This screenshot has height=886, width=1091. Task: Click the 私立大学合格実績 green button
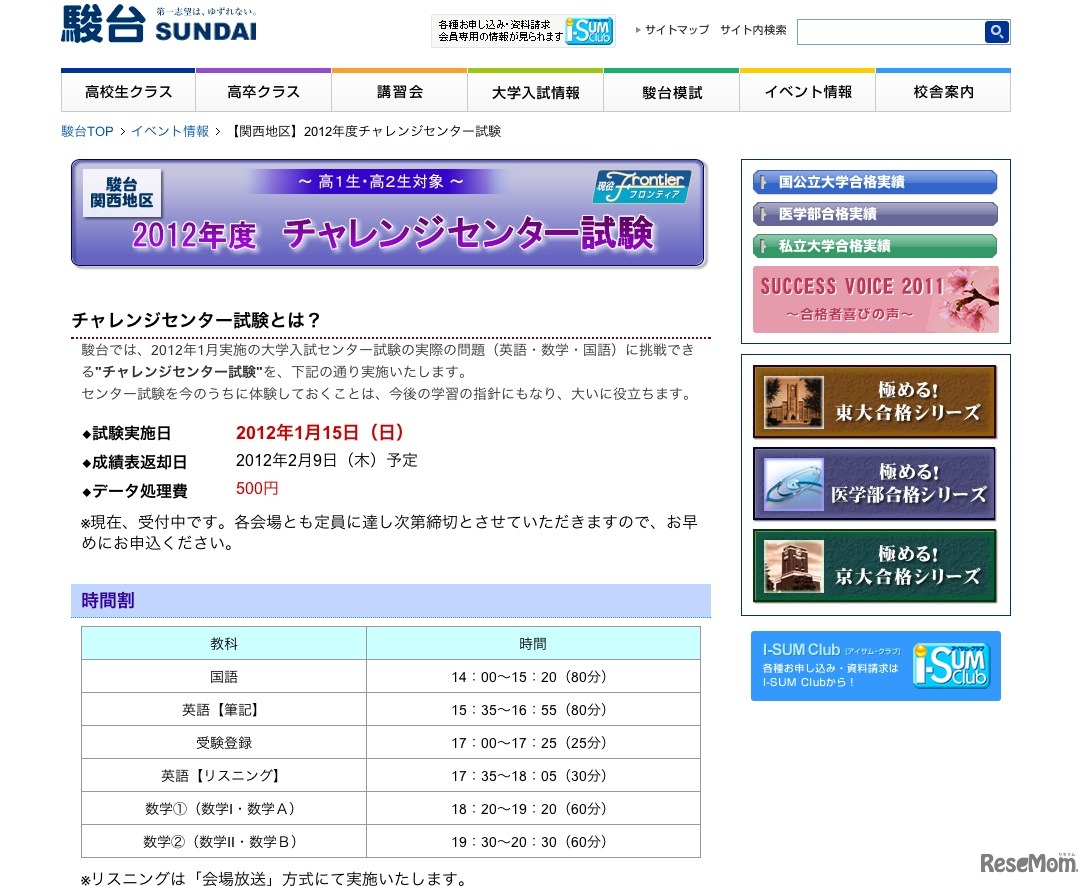[x=875, y=246]
